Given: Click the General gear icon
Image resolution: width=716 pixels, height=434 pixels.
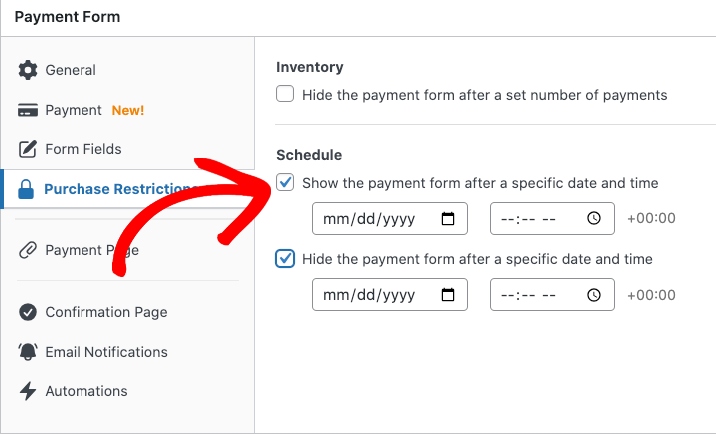Looking at the screenshot, I should point(28,71).
